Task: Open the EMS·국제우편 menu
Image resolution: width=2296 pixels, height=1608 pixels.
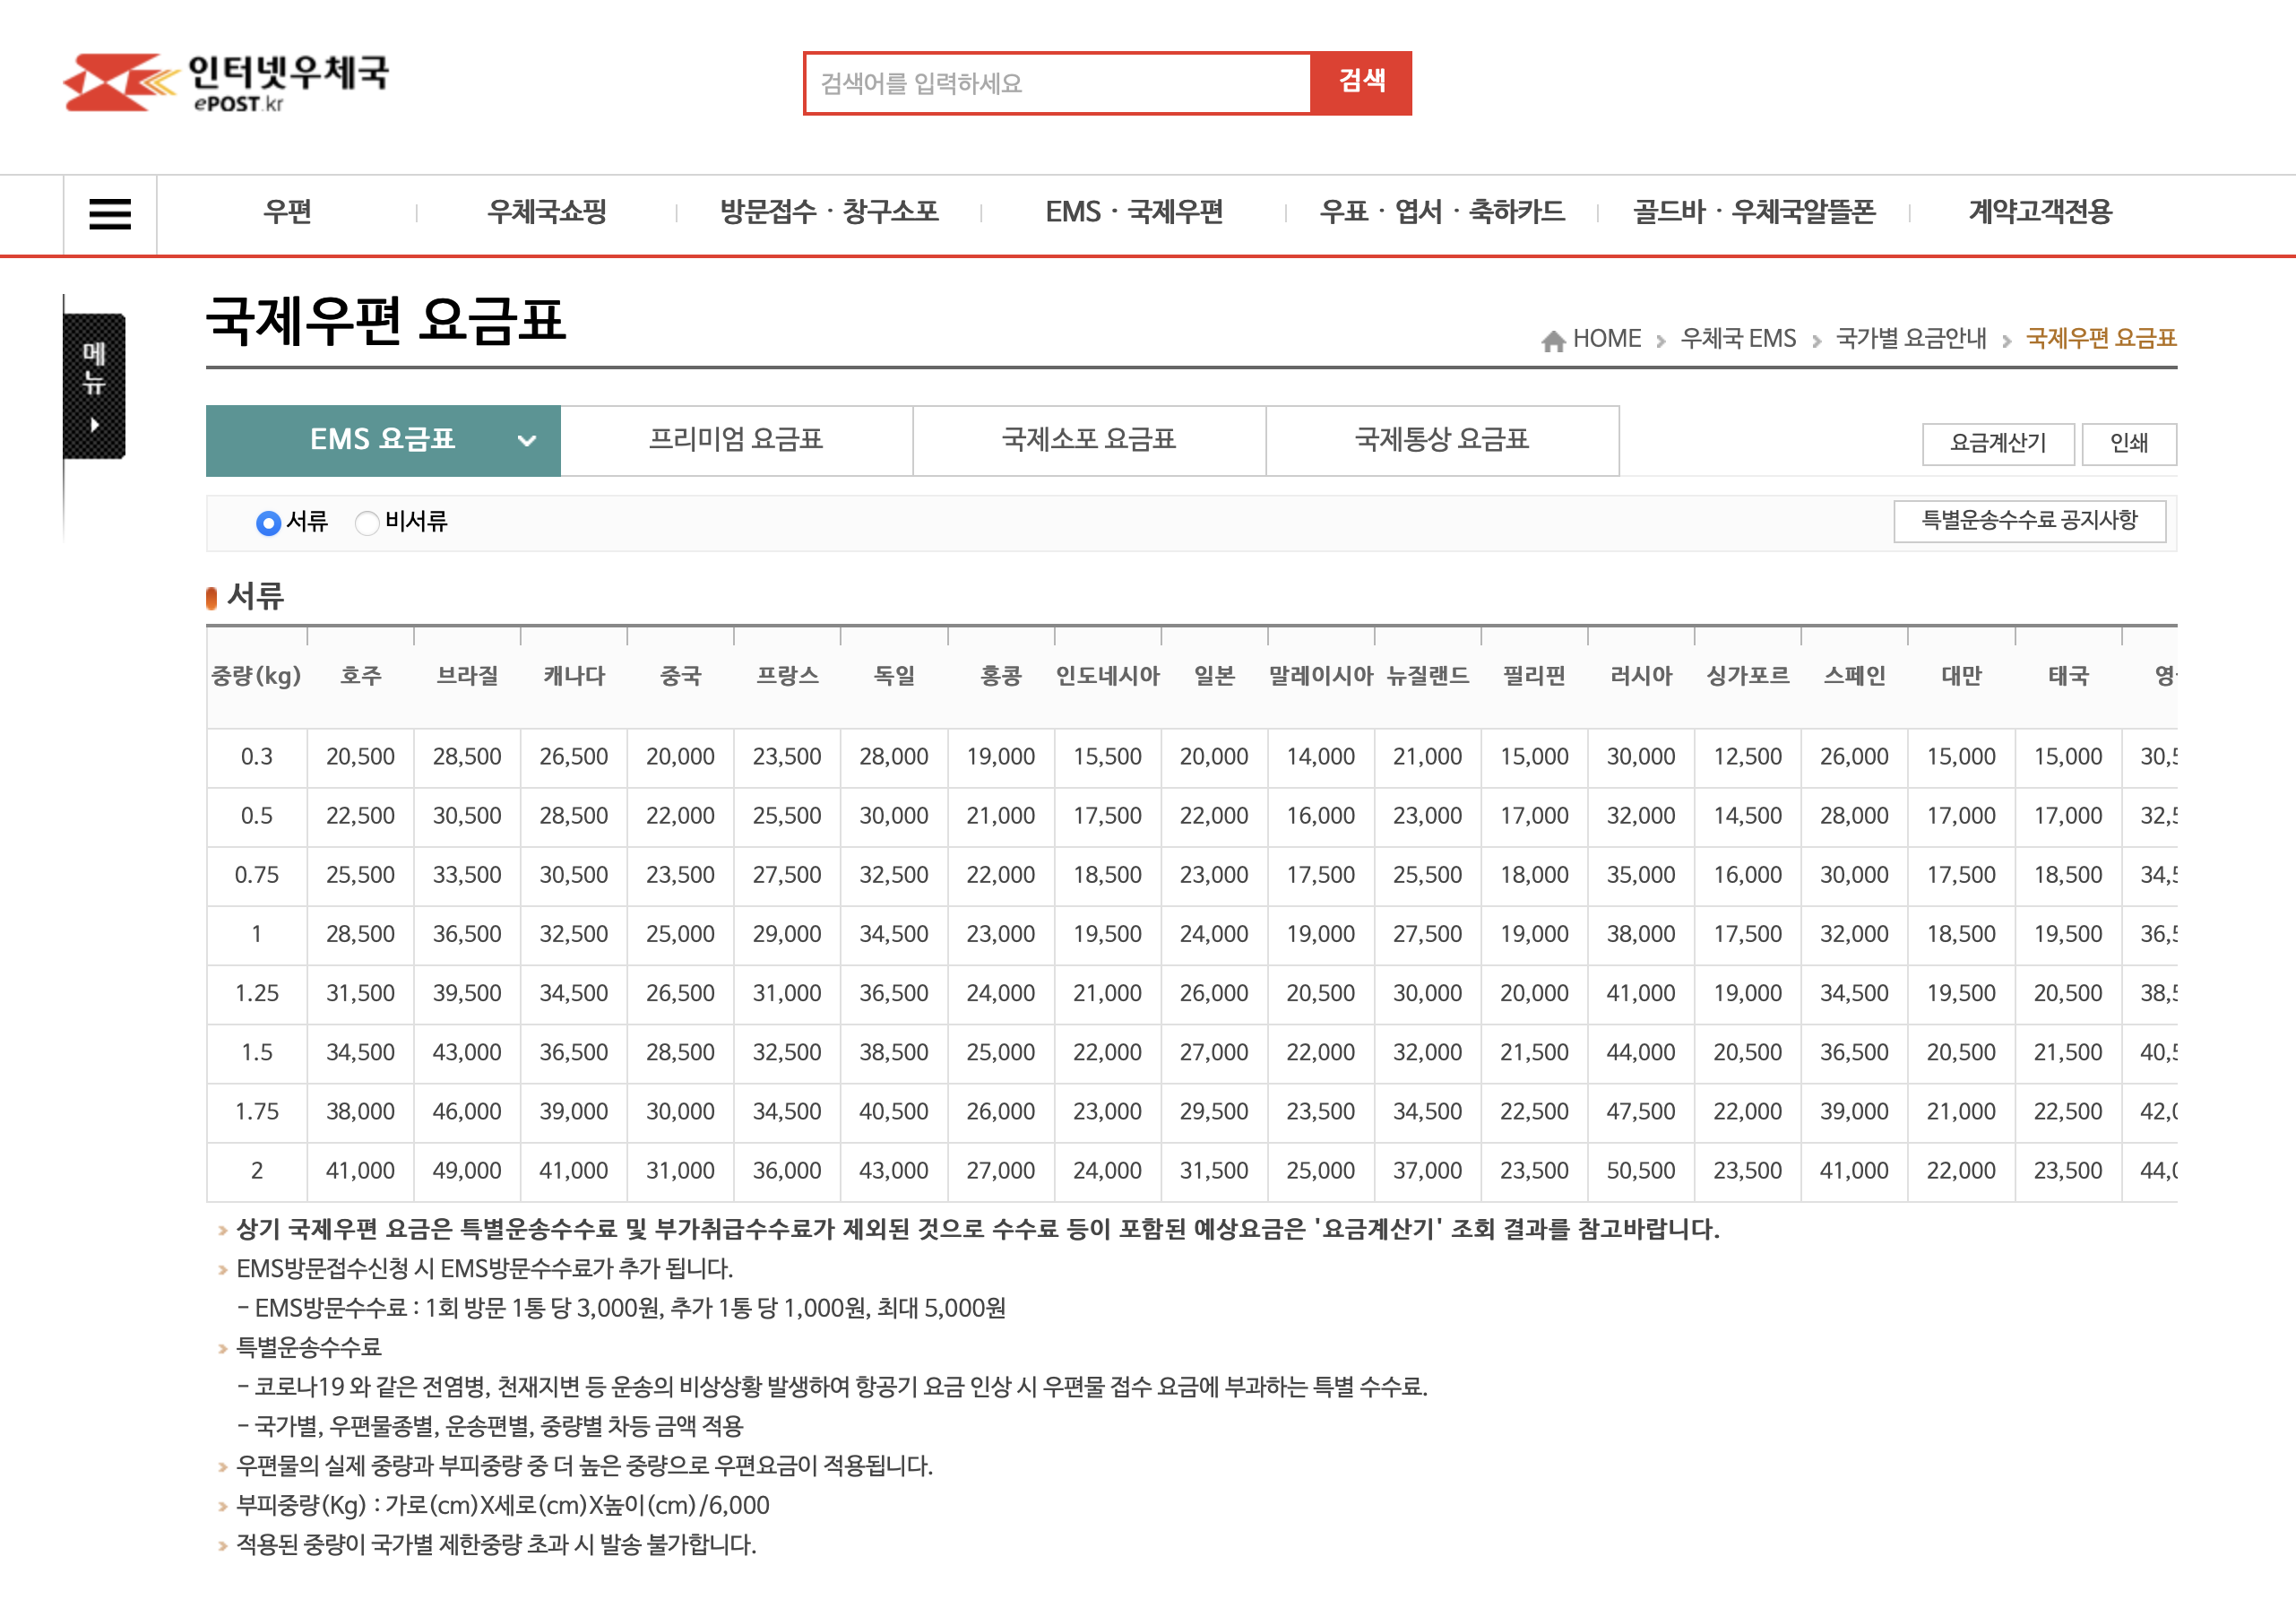Action: [1135, 211]
